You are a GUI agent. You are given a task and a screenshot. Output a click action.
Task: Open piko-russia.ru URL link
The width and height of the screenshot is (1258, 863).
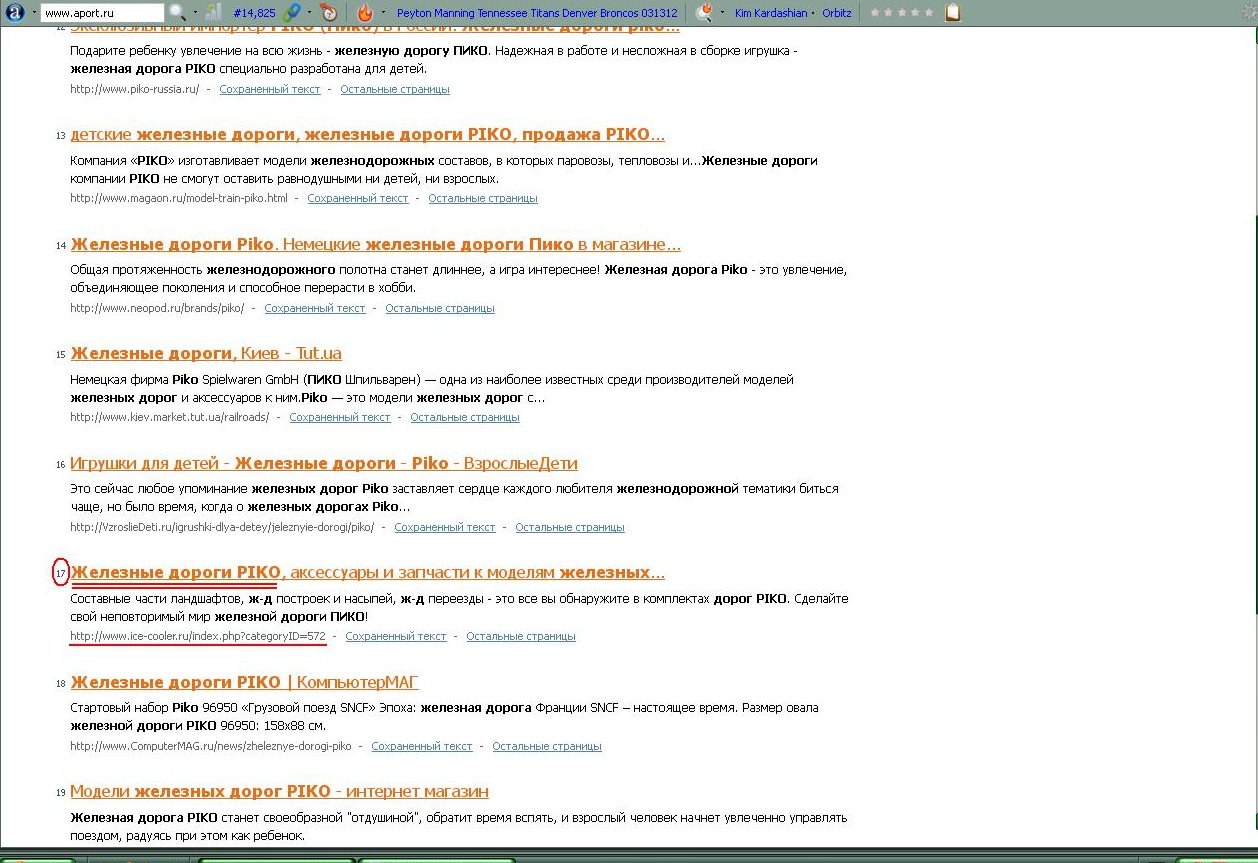pos(135,89)
